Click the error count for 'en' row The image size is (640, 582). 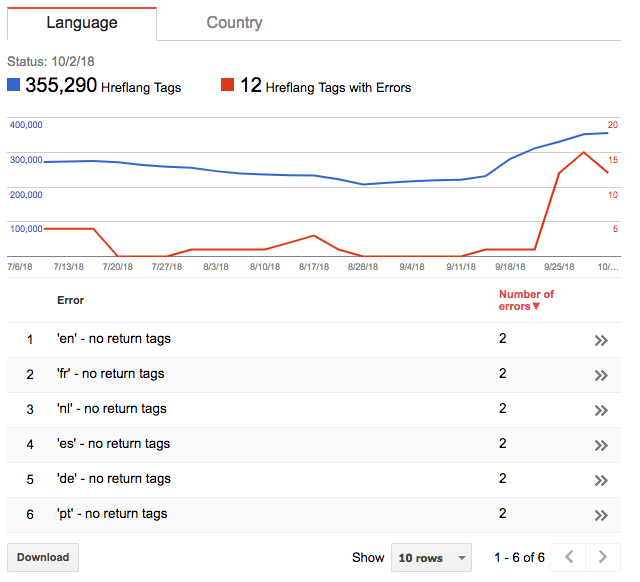(x=502, y=338)
